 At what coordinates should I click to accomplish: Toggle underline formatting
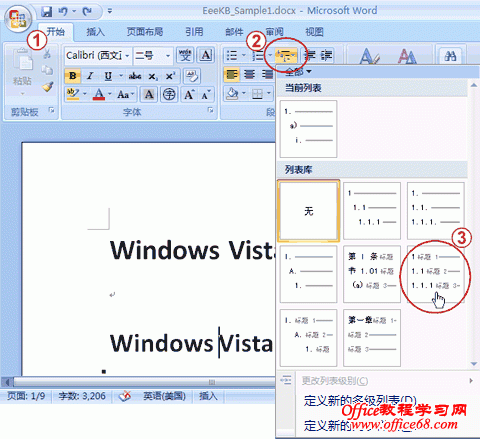pyautogui.click(x=108, y=76)
